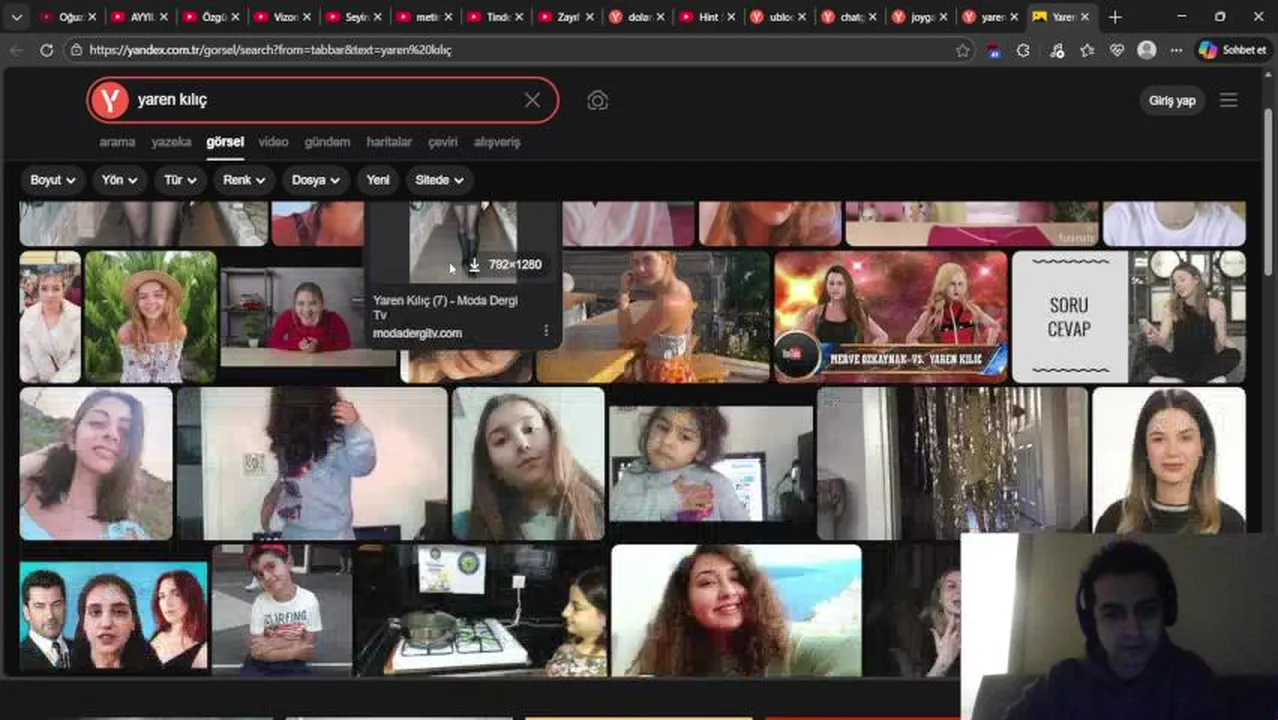
Task: Open the favorites list icon in the toolbar
Action: coord(1087,50)
